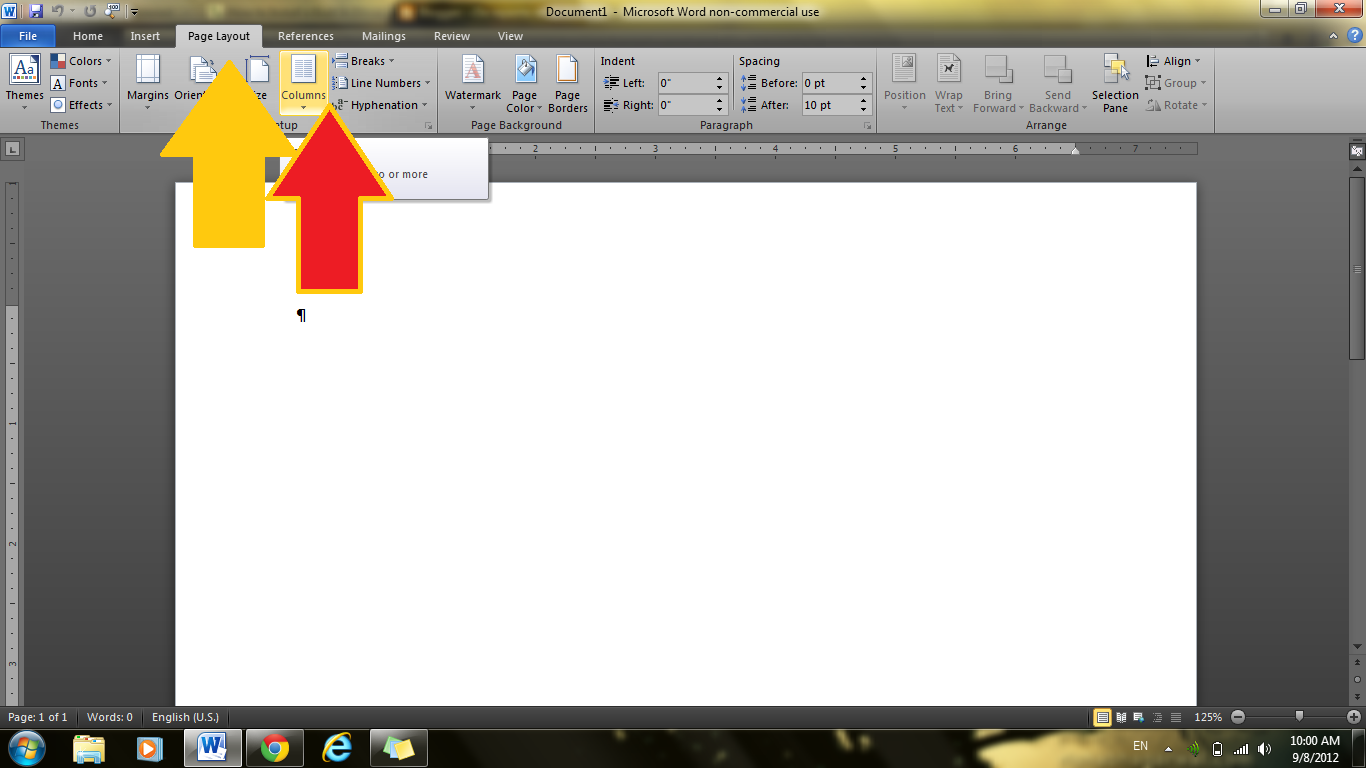This screenshot has height=768, width=1366.
Task: Open the File tab
Action: point(28,36)
